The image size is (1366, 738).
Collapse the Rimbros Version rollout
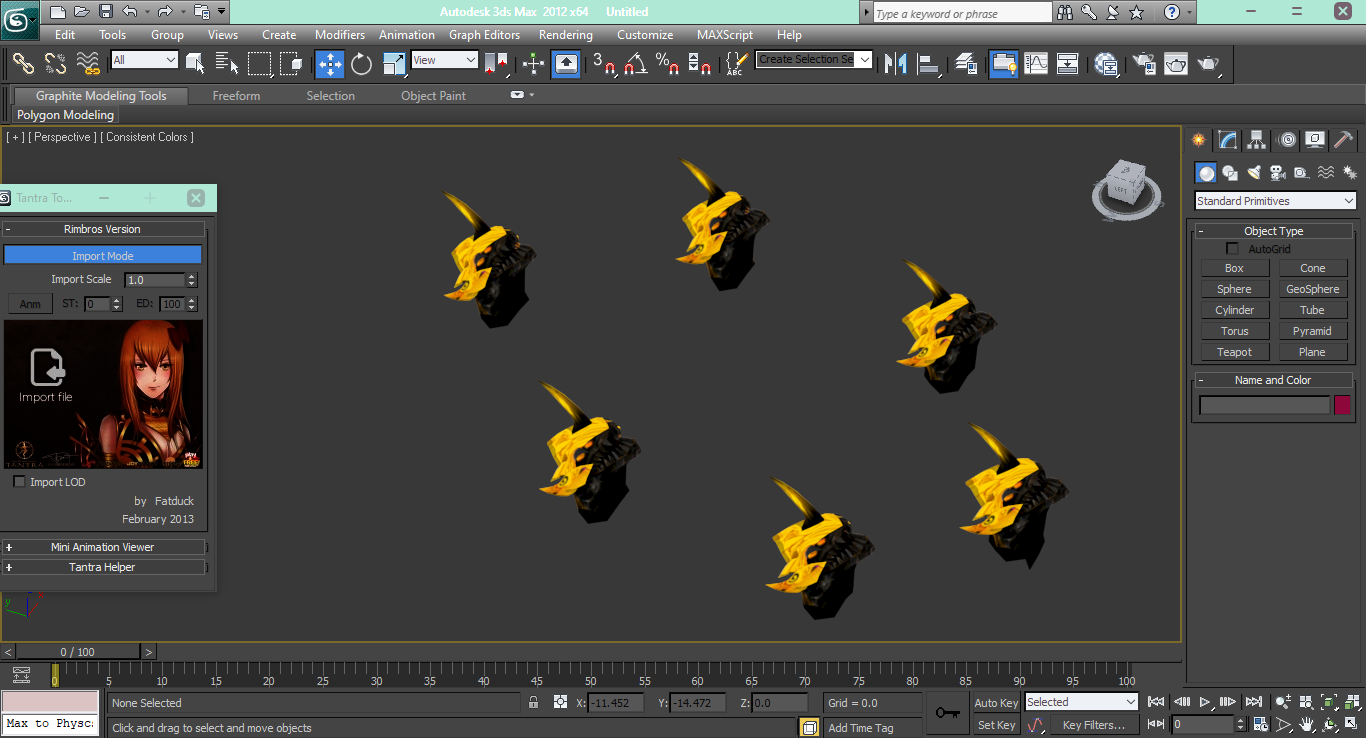pos(103,229)
